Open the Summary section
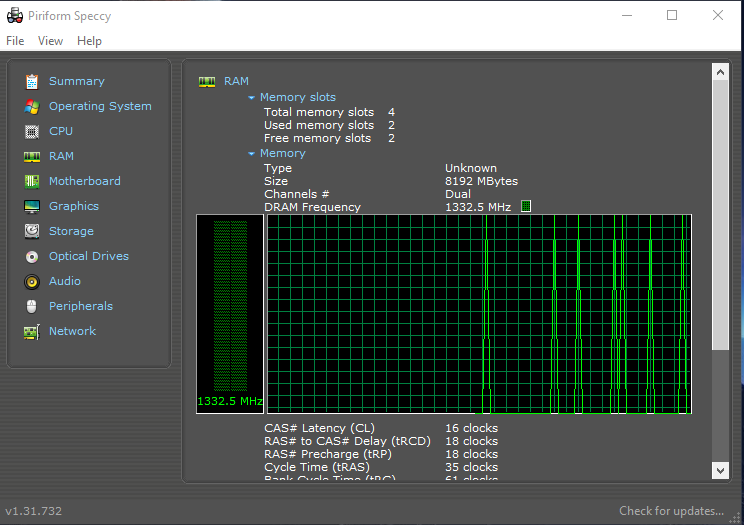This screenshot has width=744, height=525. 77,81
